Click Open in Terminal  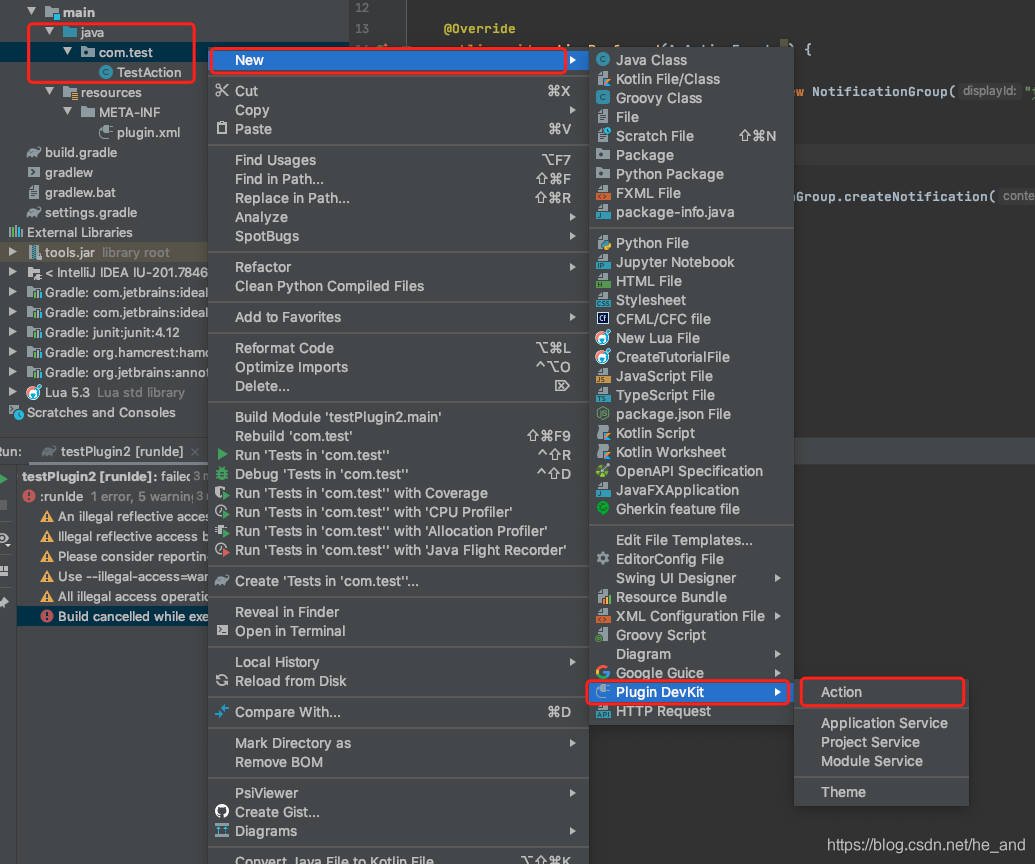[x=398, y=631]
